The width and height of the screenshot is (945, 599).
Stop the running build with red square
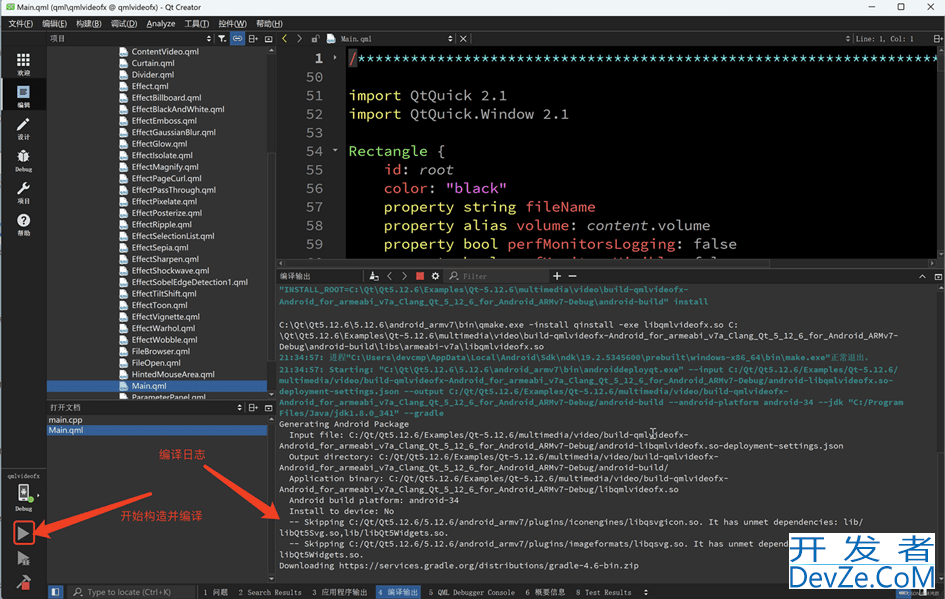(420, 276)
